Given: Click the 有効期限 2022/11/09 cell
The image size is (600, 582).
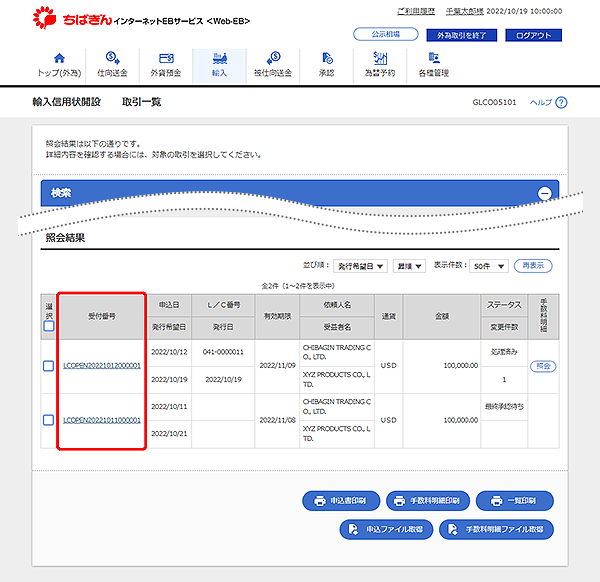Looking at the screenshot, I should point(277,366).
